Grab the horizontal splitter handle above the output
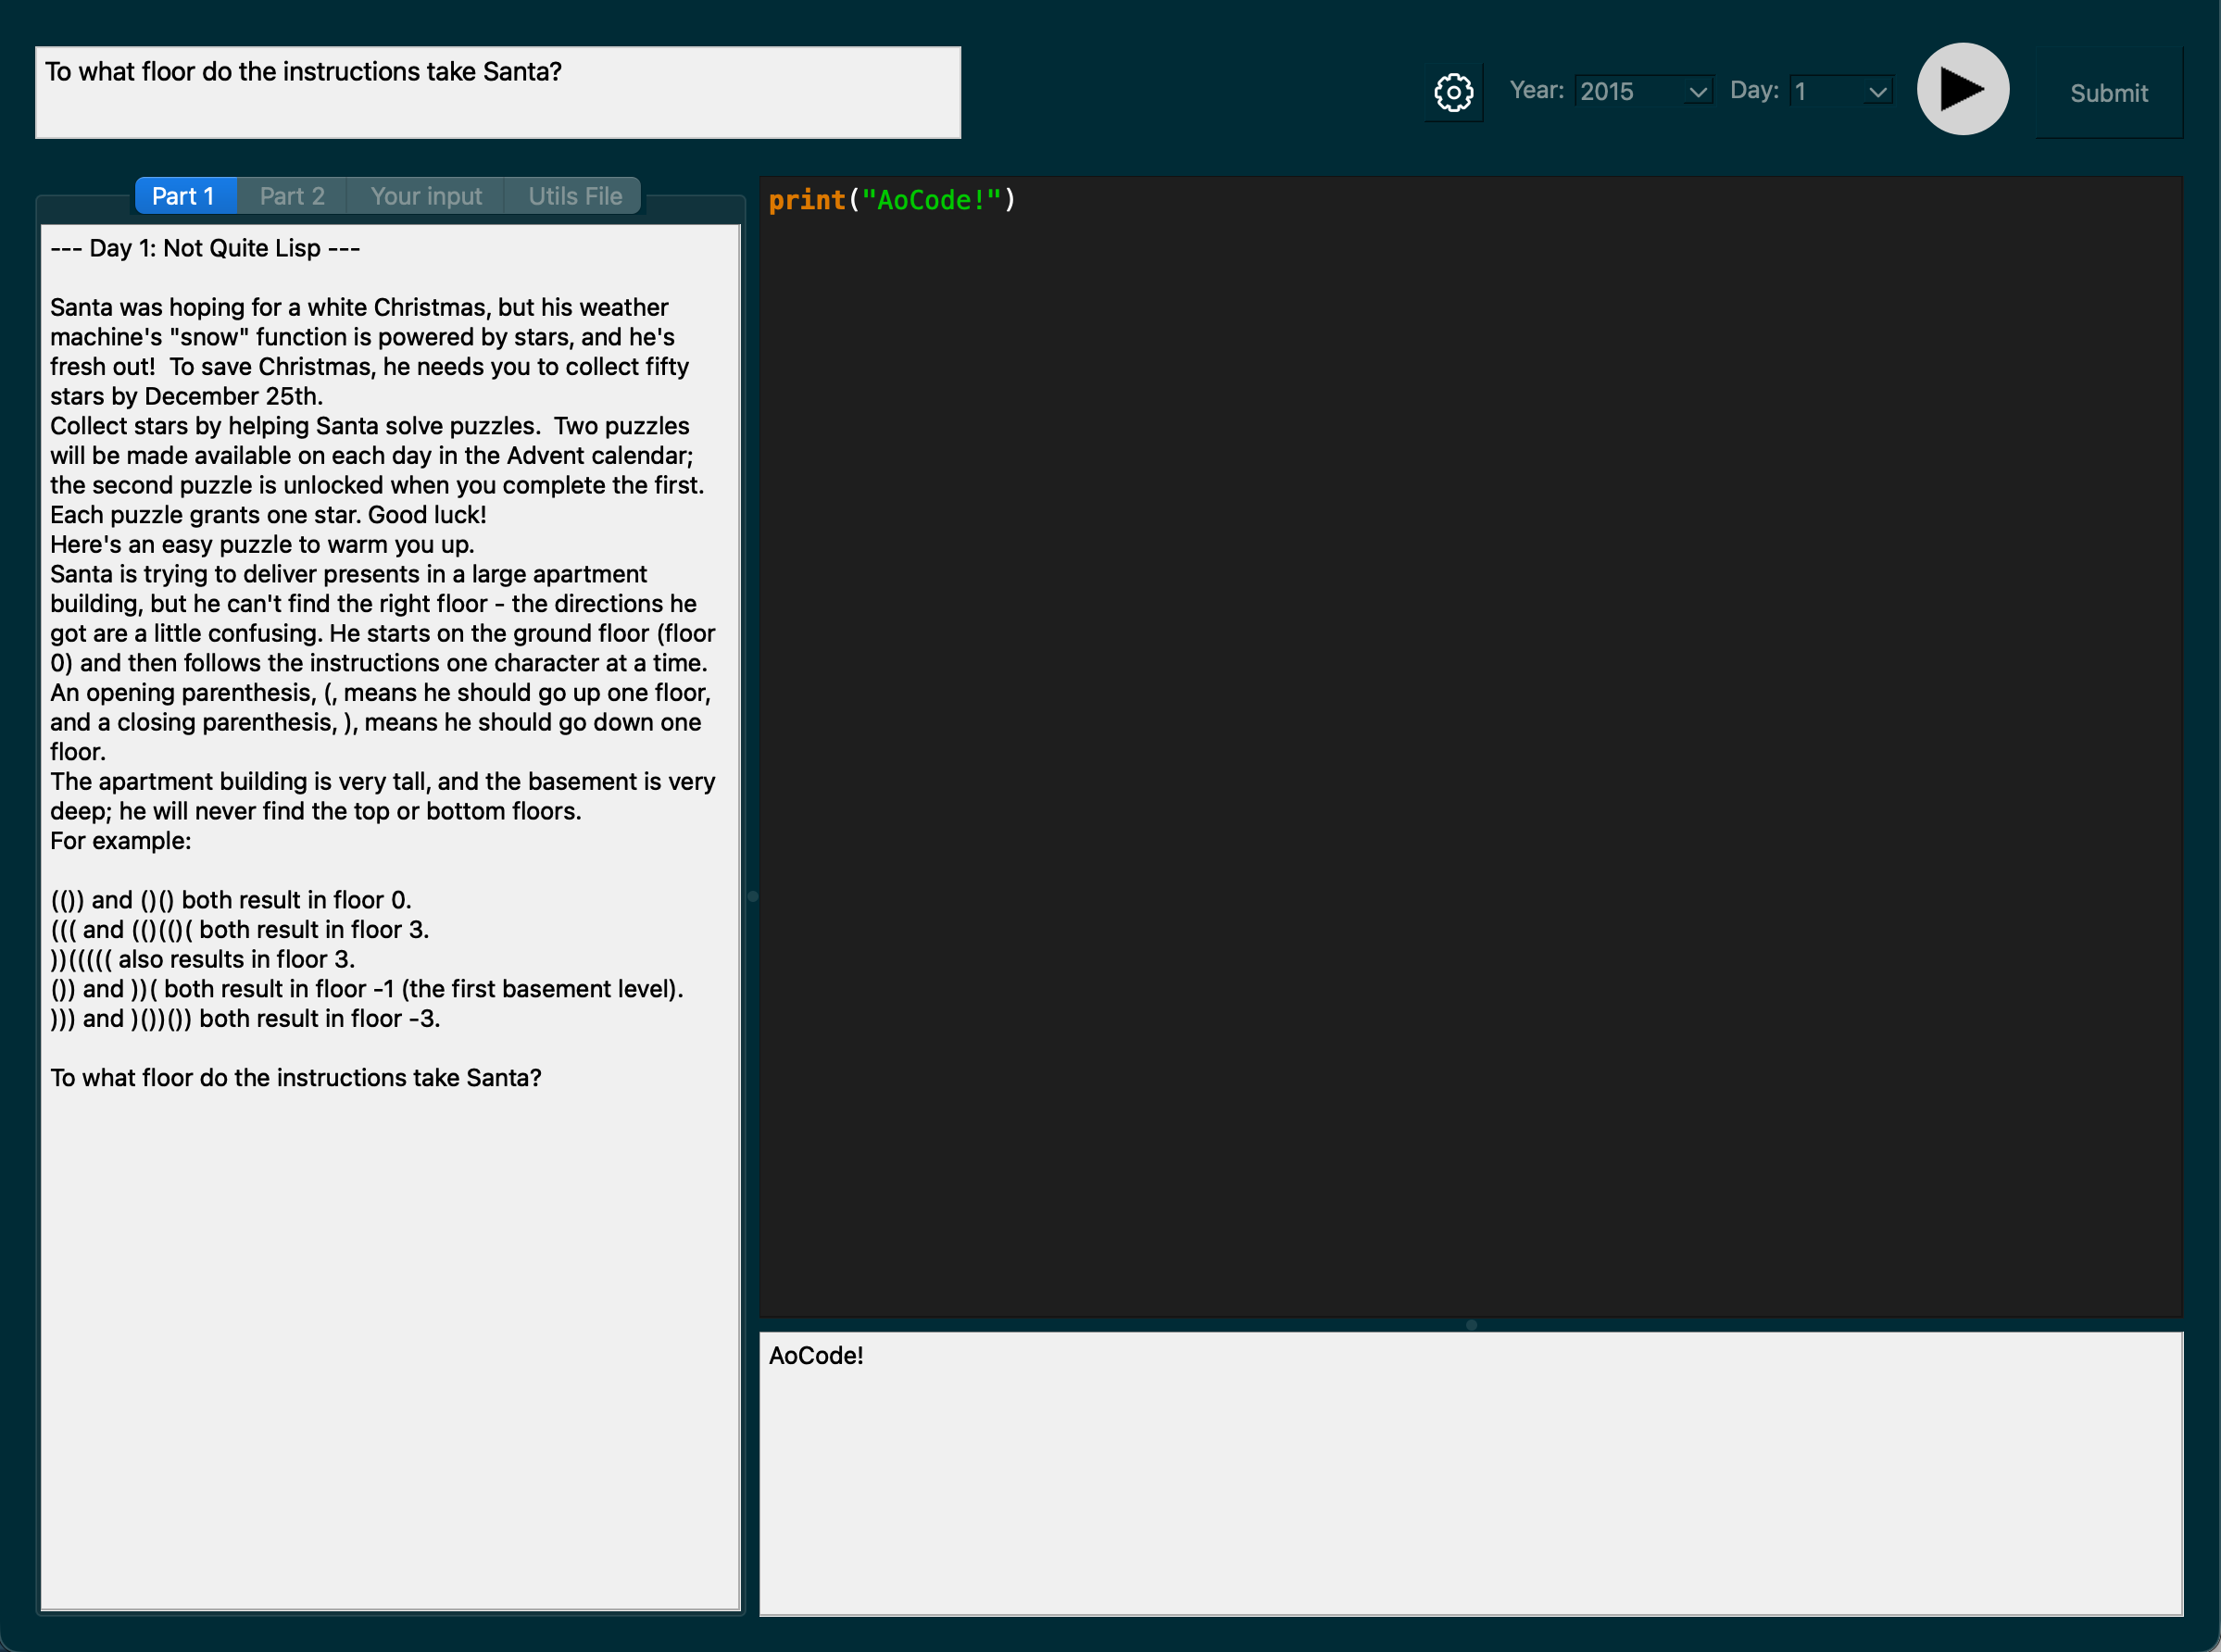The image size is (2221, 1652). click(x=1471, y=1325)
